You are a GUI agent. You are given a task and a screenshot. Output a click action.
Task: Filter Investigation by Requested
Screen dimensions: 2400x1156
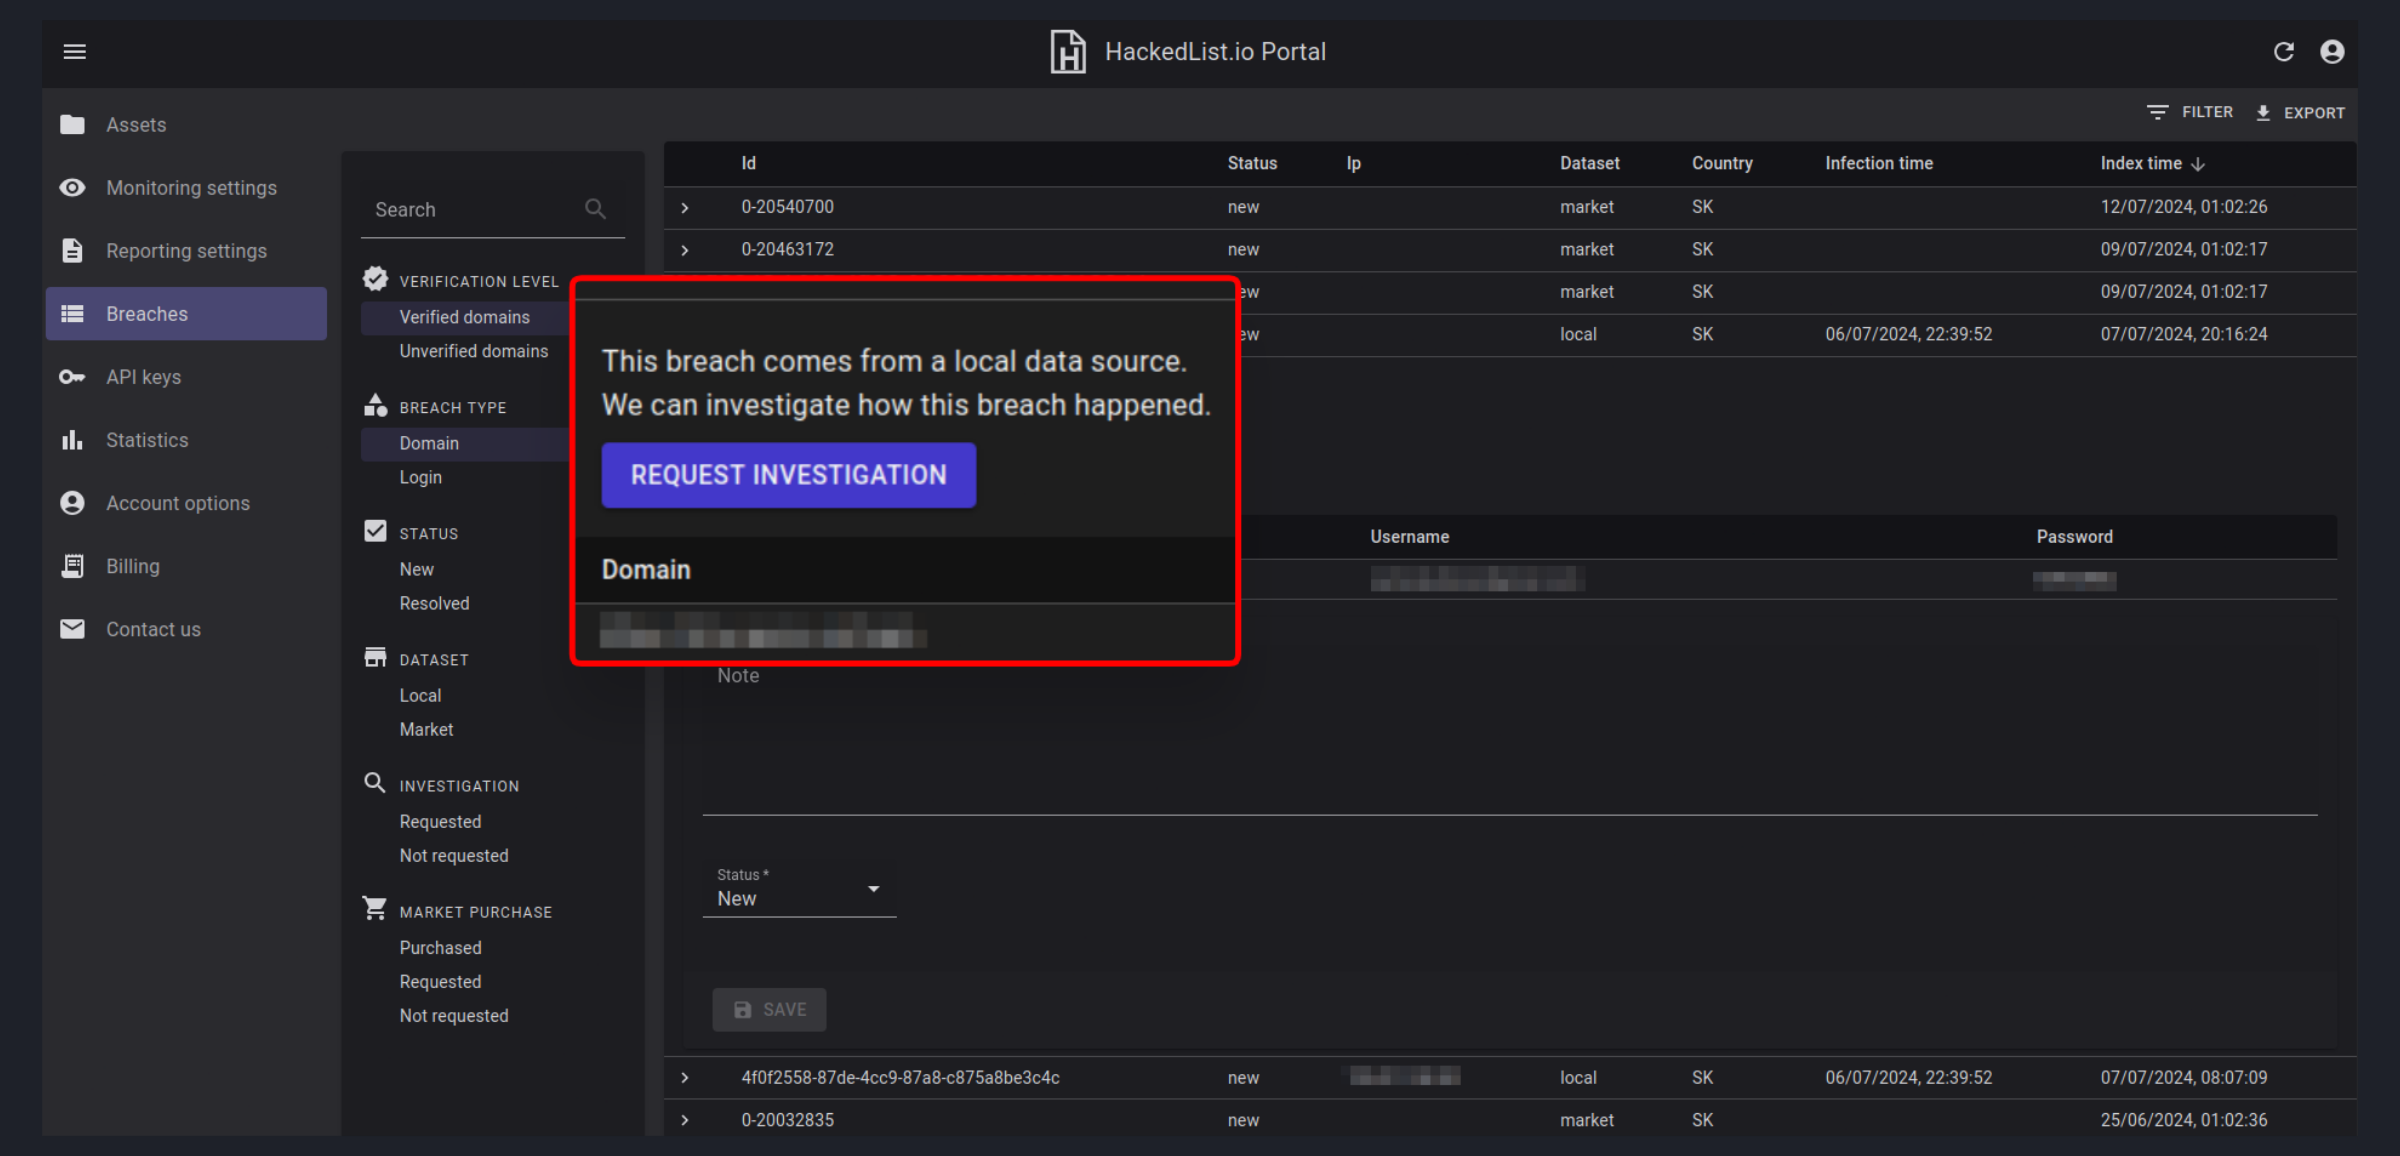(440, 821)
